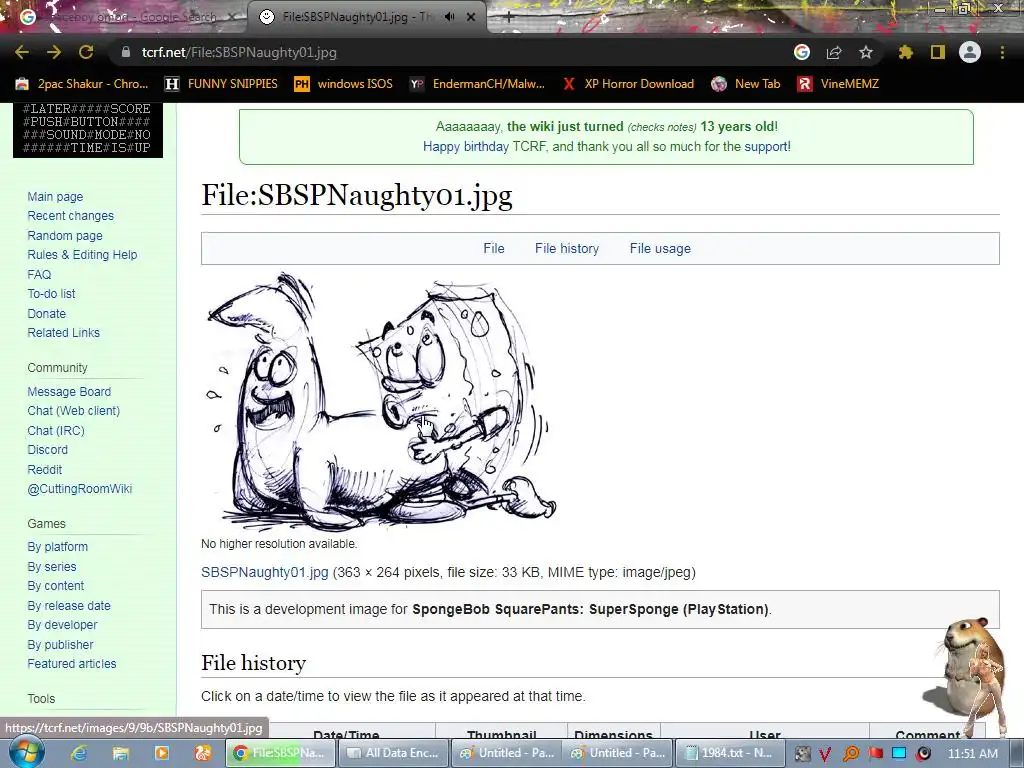This screenshot has width=1024, height=768.
Task: Jump to the File section tab
Action: click(x=494, y=248)
